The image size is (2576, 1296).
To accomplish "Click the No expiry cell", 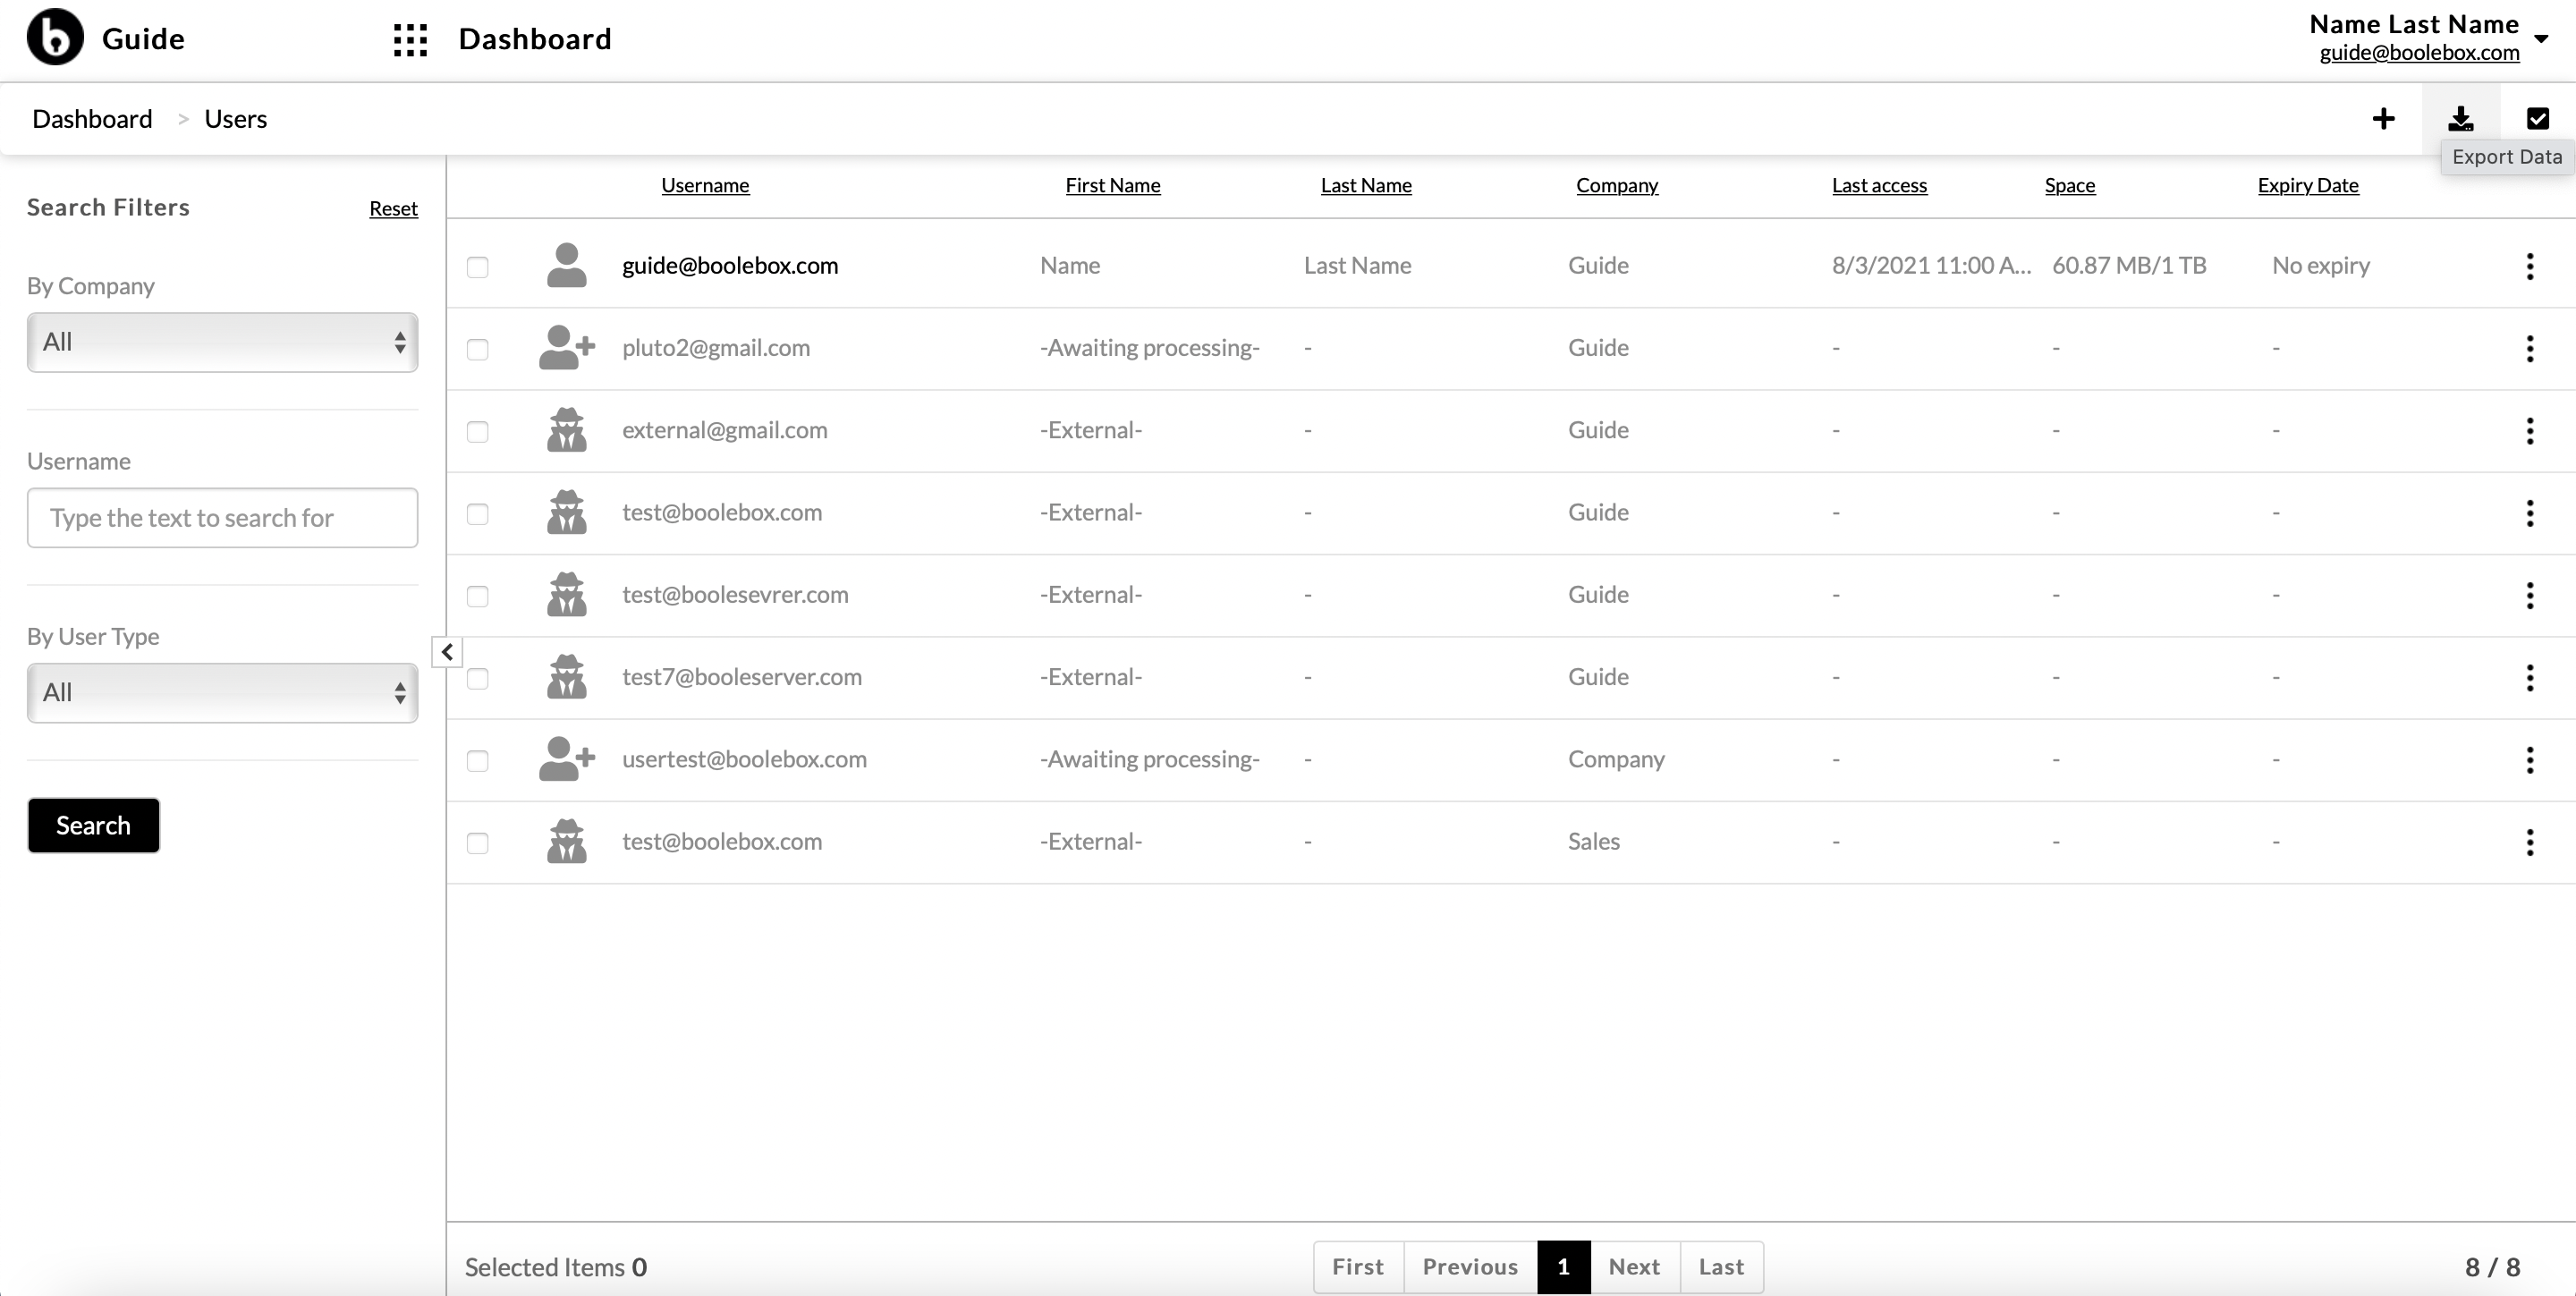I will coord(2321,265).
